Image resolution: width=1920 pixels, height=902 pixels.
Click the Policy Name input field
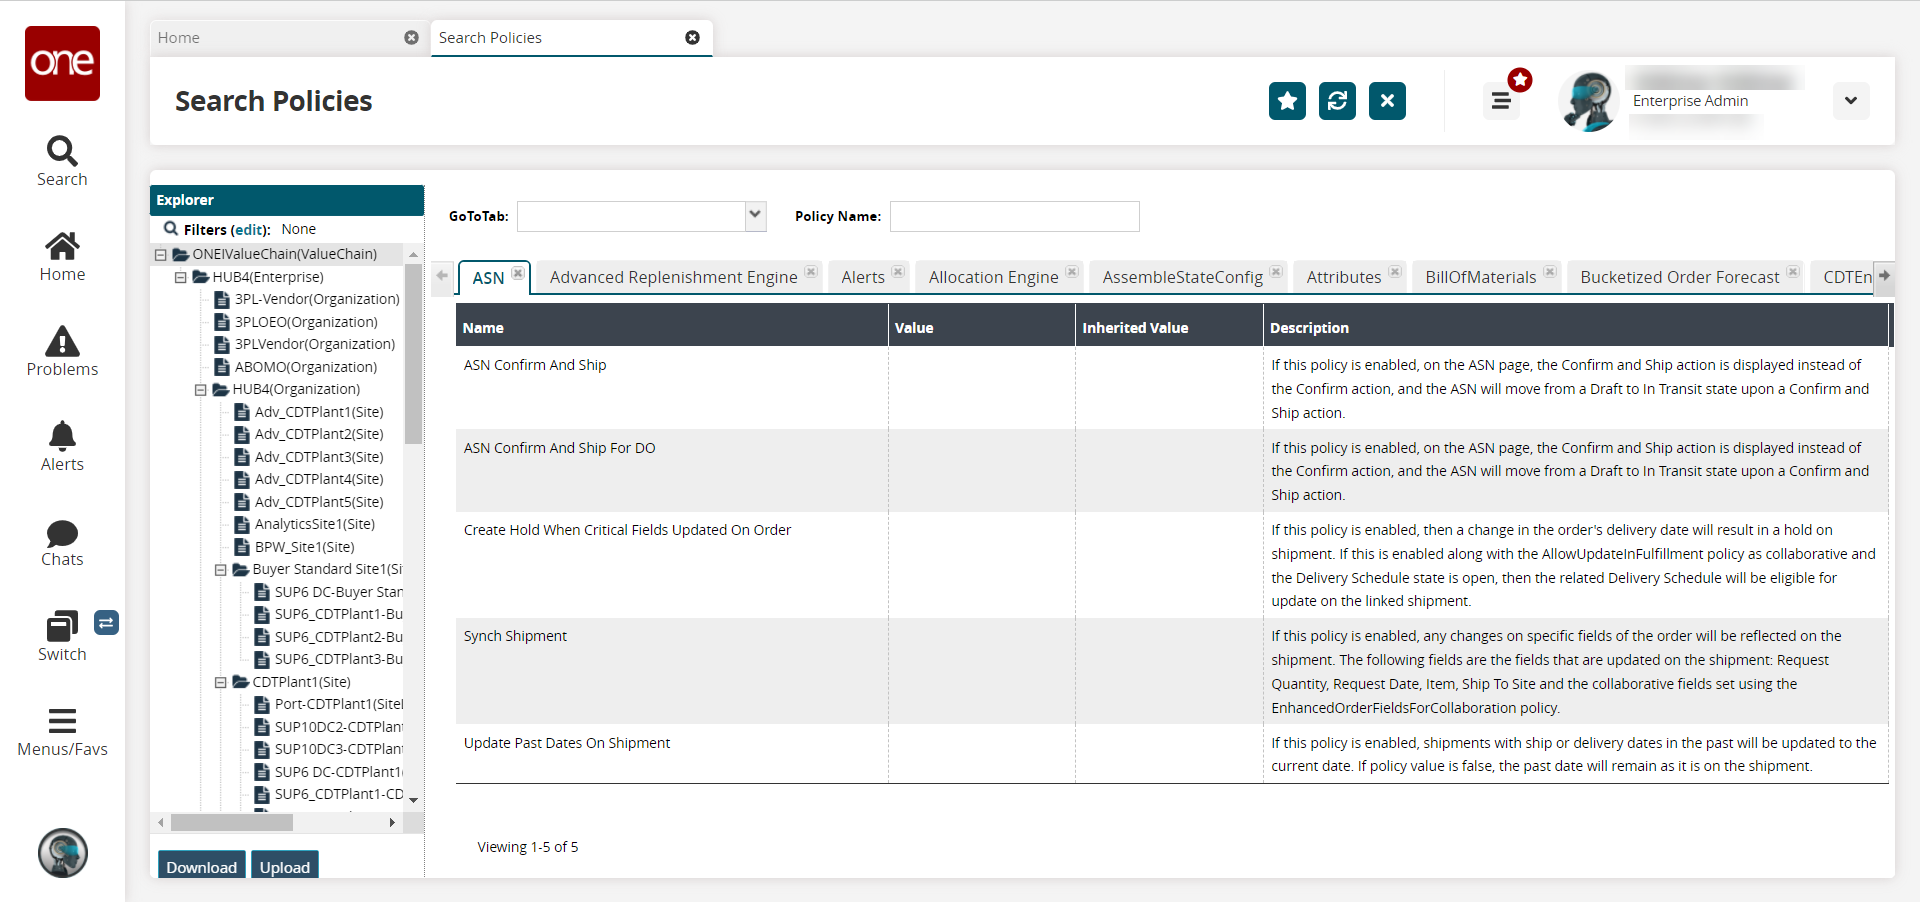[1014, 216]
